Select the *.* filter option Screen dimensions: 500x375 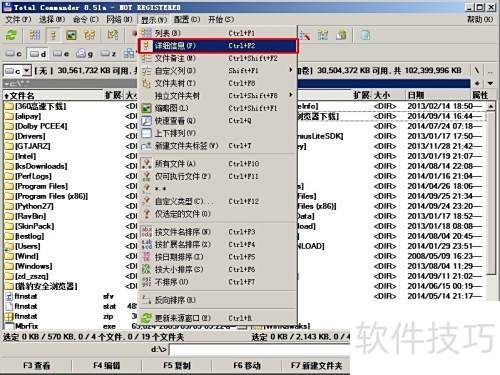click(217, 189)
